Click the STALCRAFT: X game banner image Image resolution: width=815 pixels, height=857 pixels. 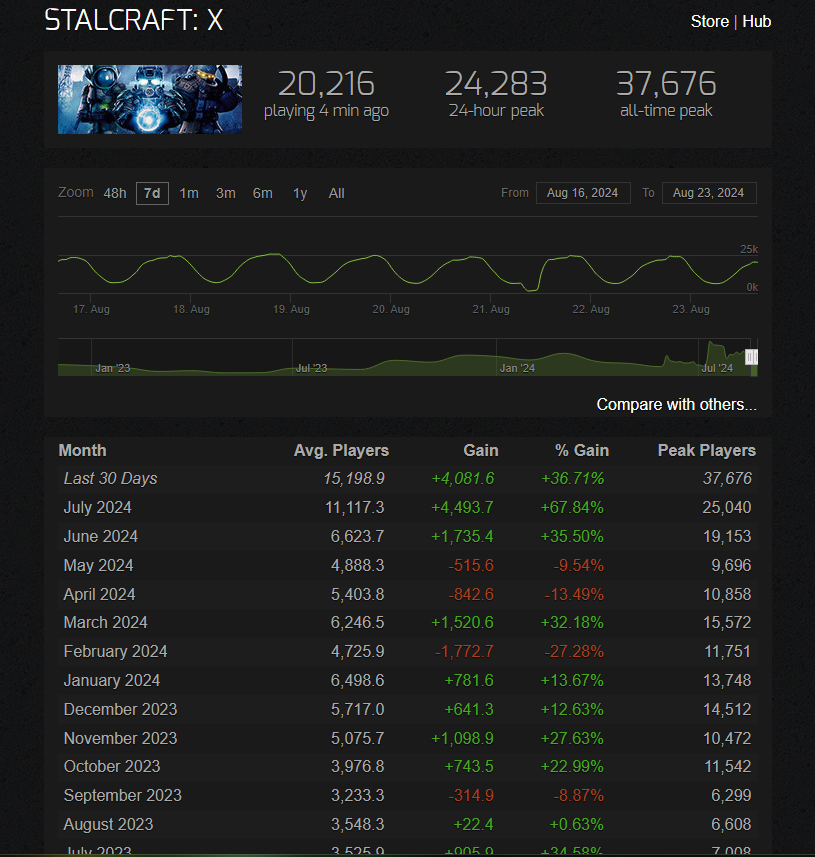click(x=150, y=99)
